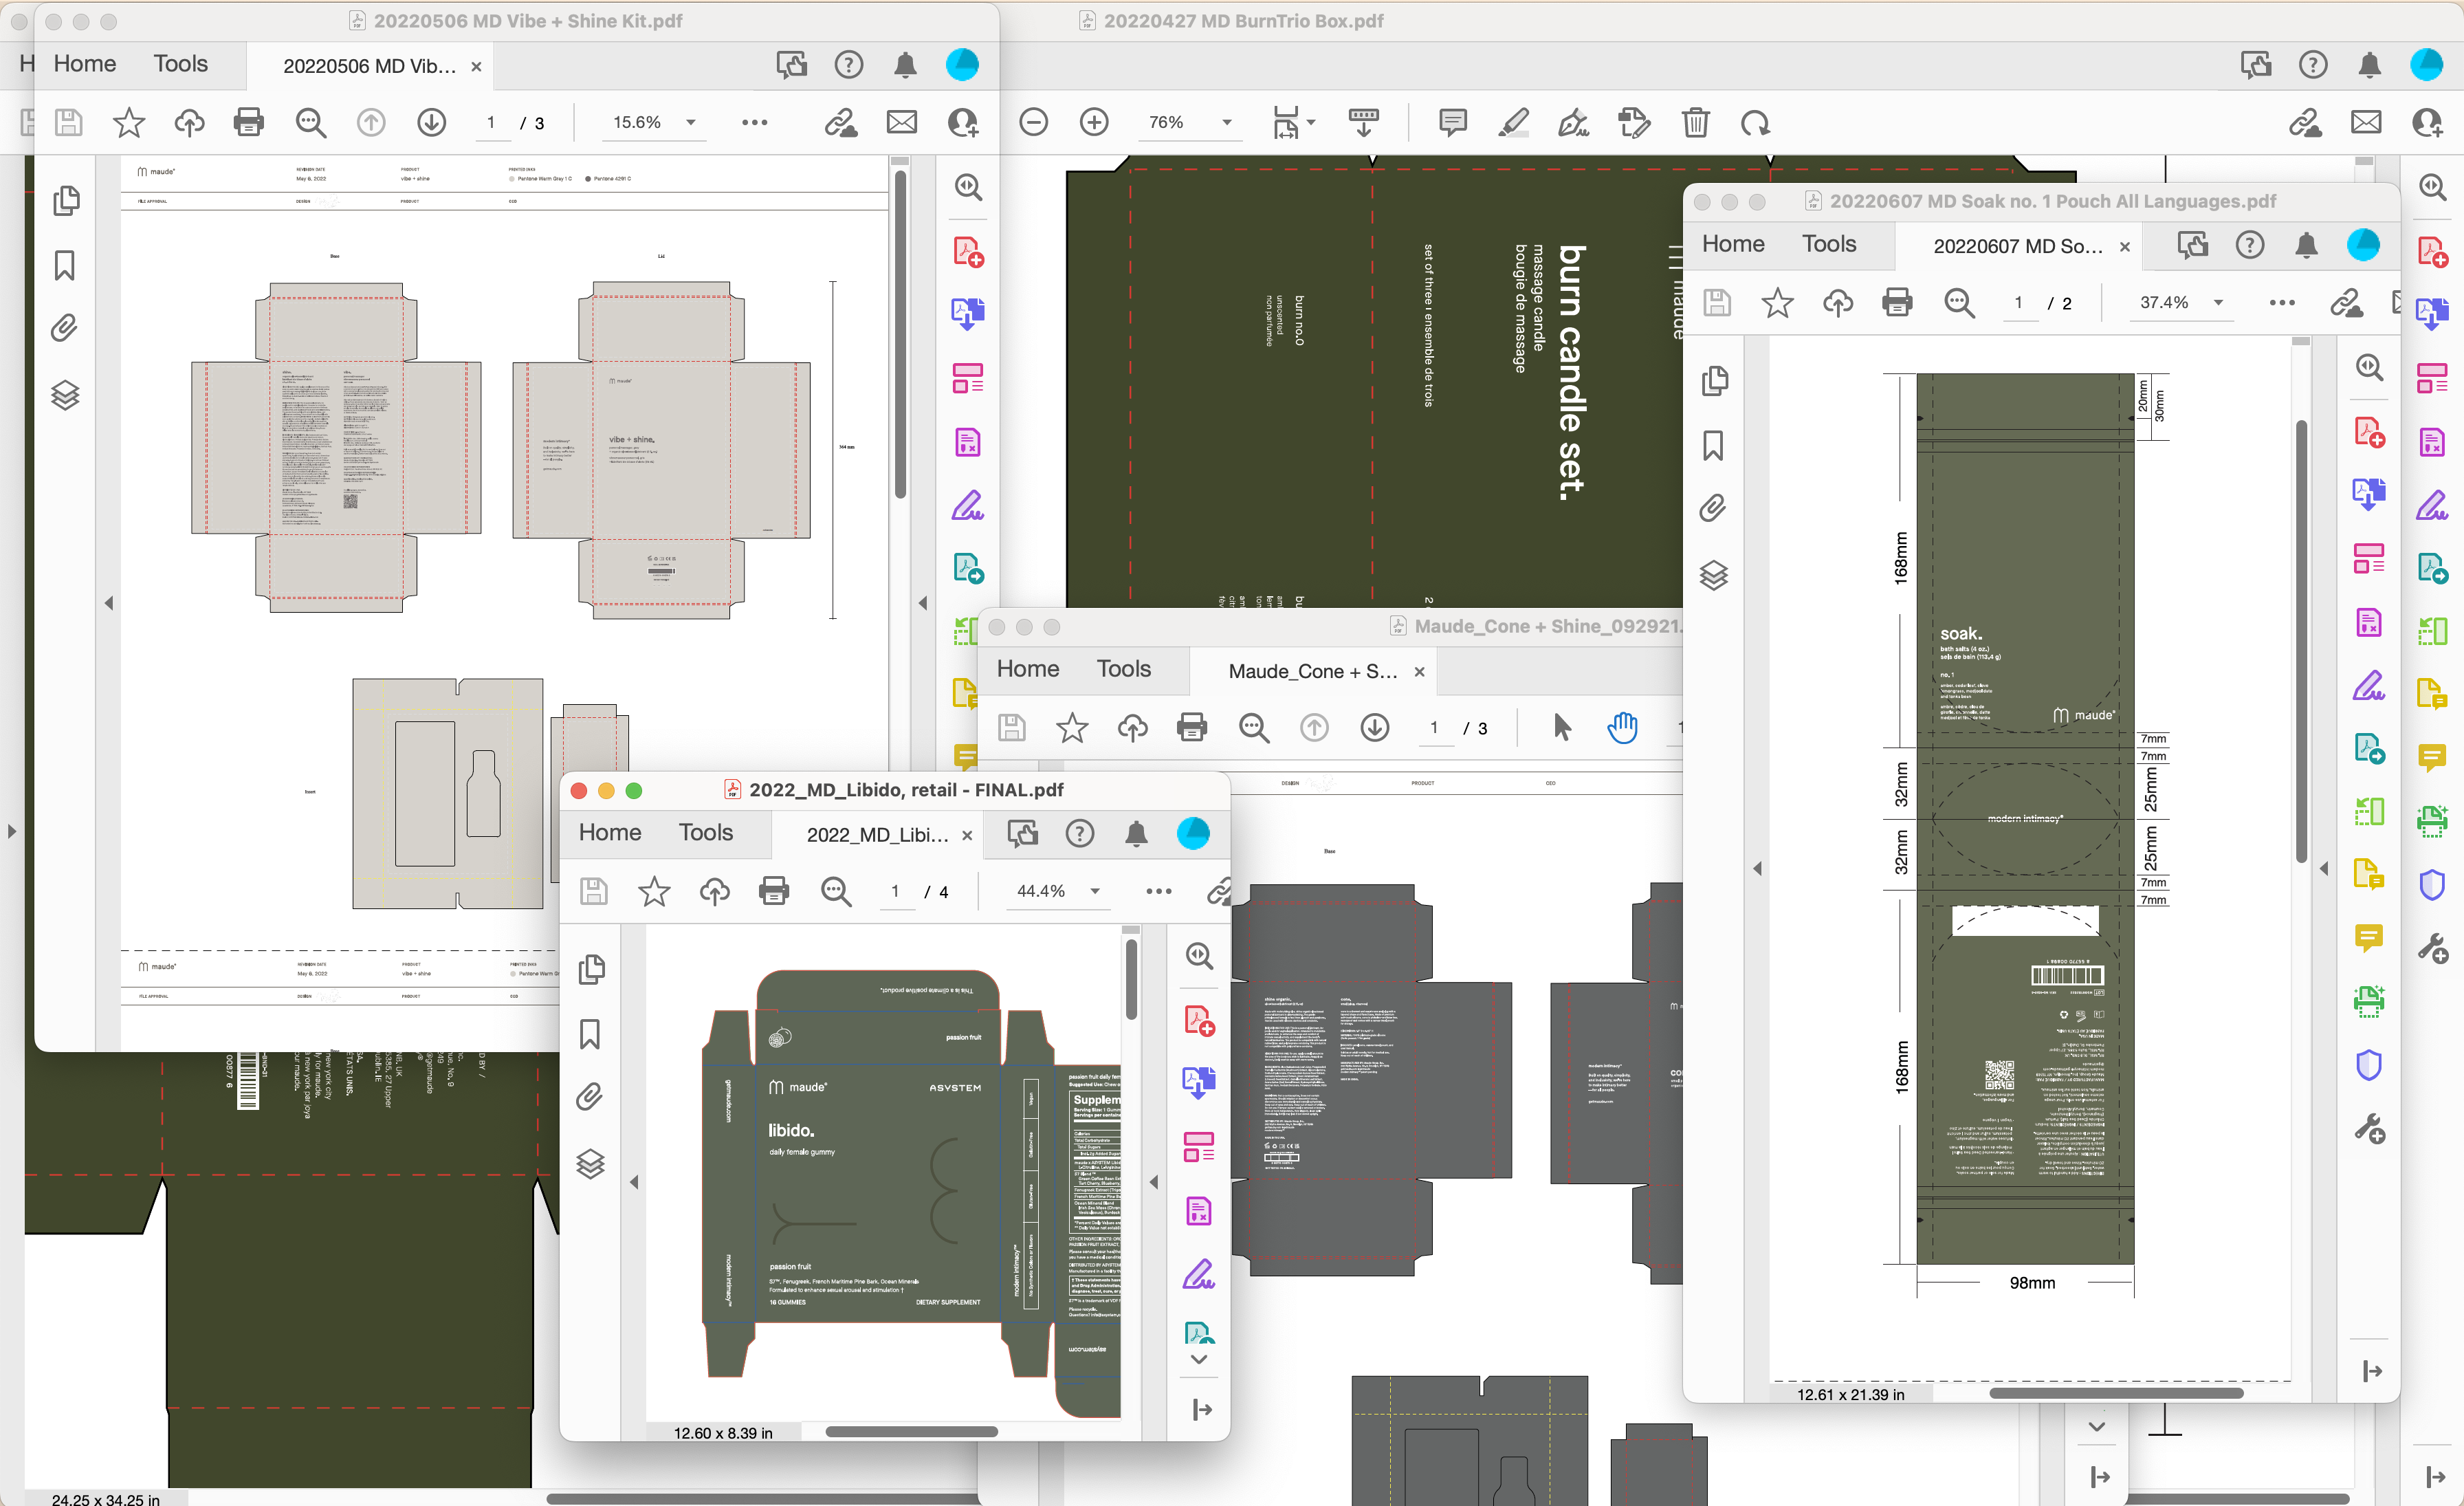Open Home tab in Libido window
The width and height of the screenshot is (2464, 1506).
coord(610,832)
